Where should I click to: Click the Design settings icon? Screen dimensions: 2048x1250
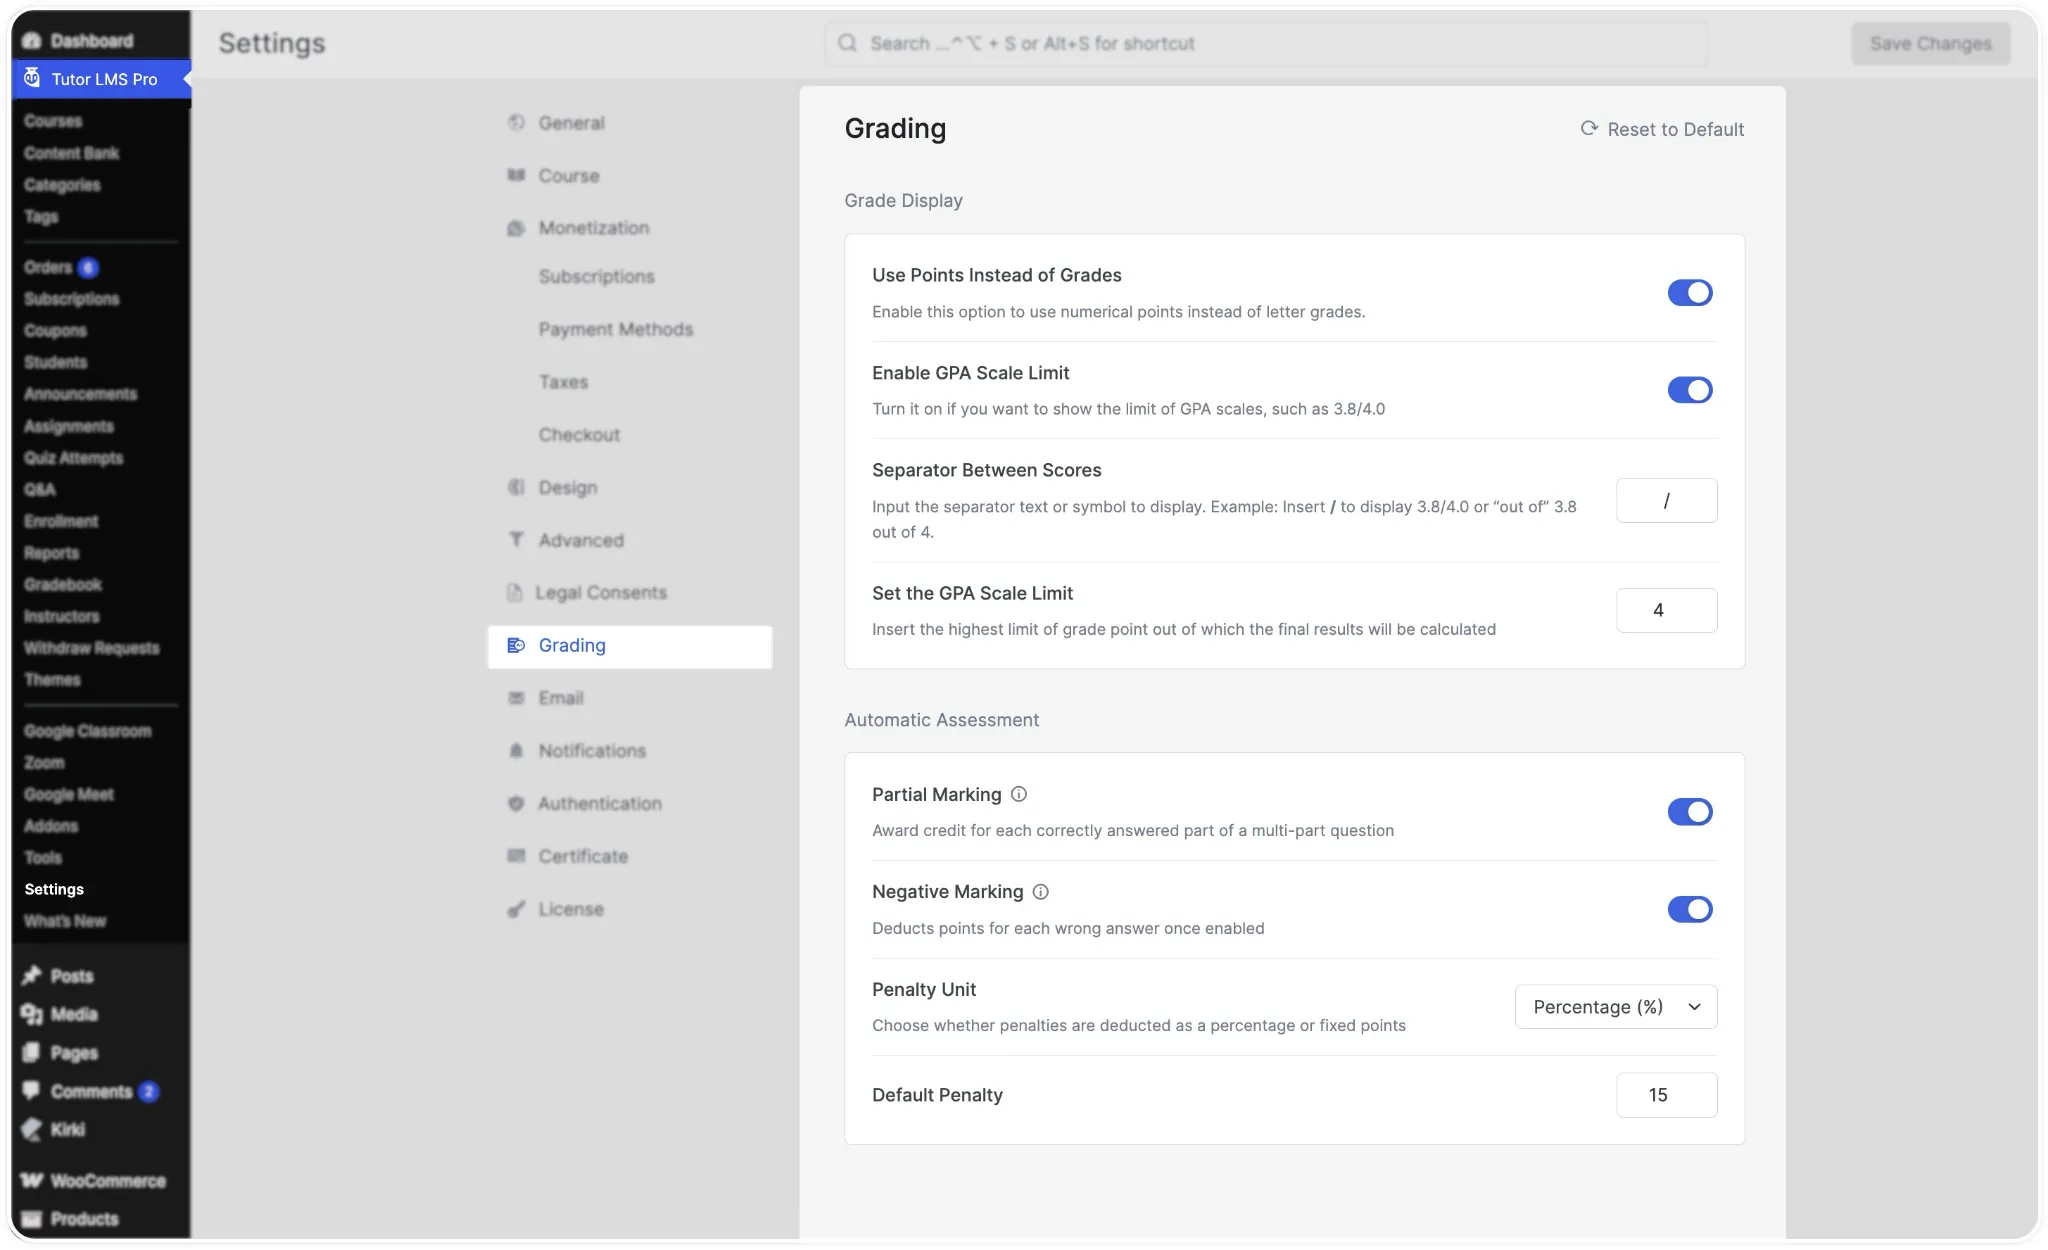(x=516, y=487)
